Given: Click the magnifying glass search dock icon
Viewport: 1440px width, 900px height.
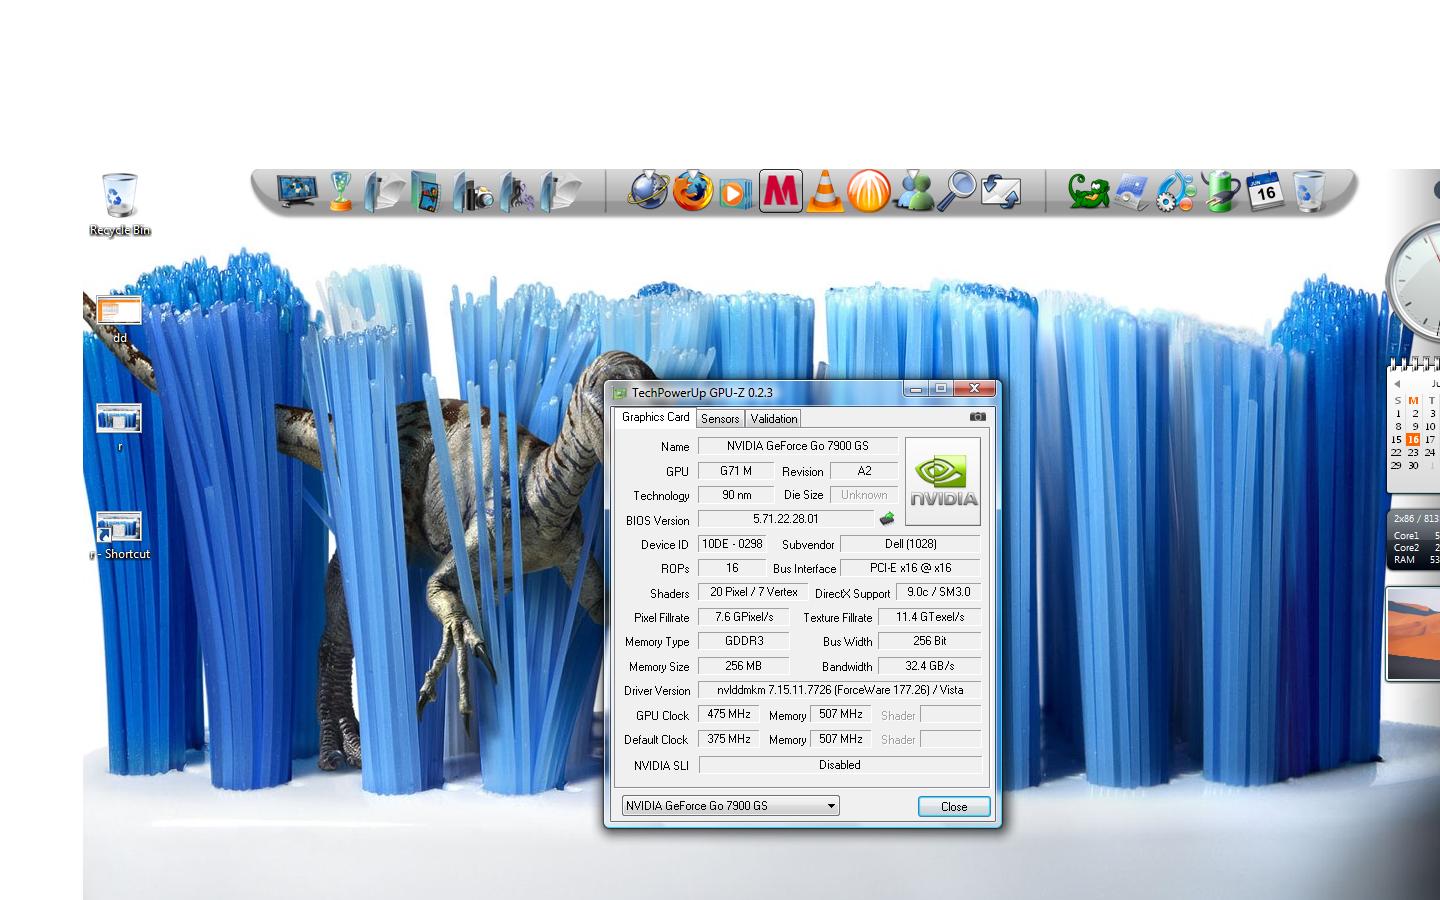Looking at the screenshot, I should (958, 190).
